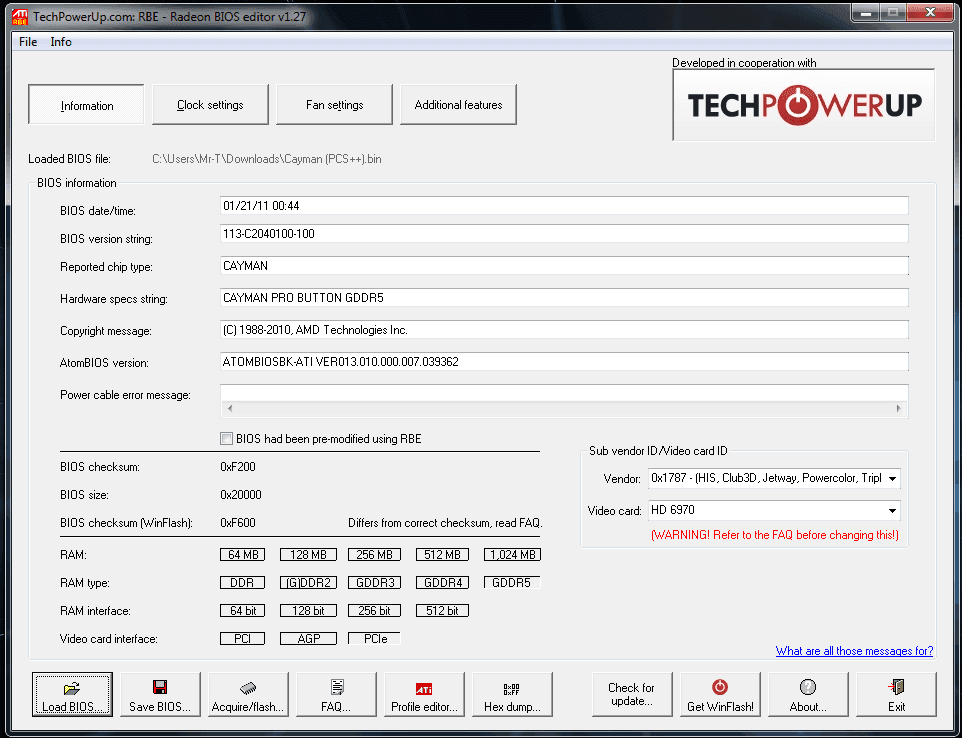The width and height of the screenshot is (962, 740).
Task: Open the Hex dump button
Action: [x=512, y=694]
